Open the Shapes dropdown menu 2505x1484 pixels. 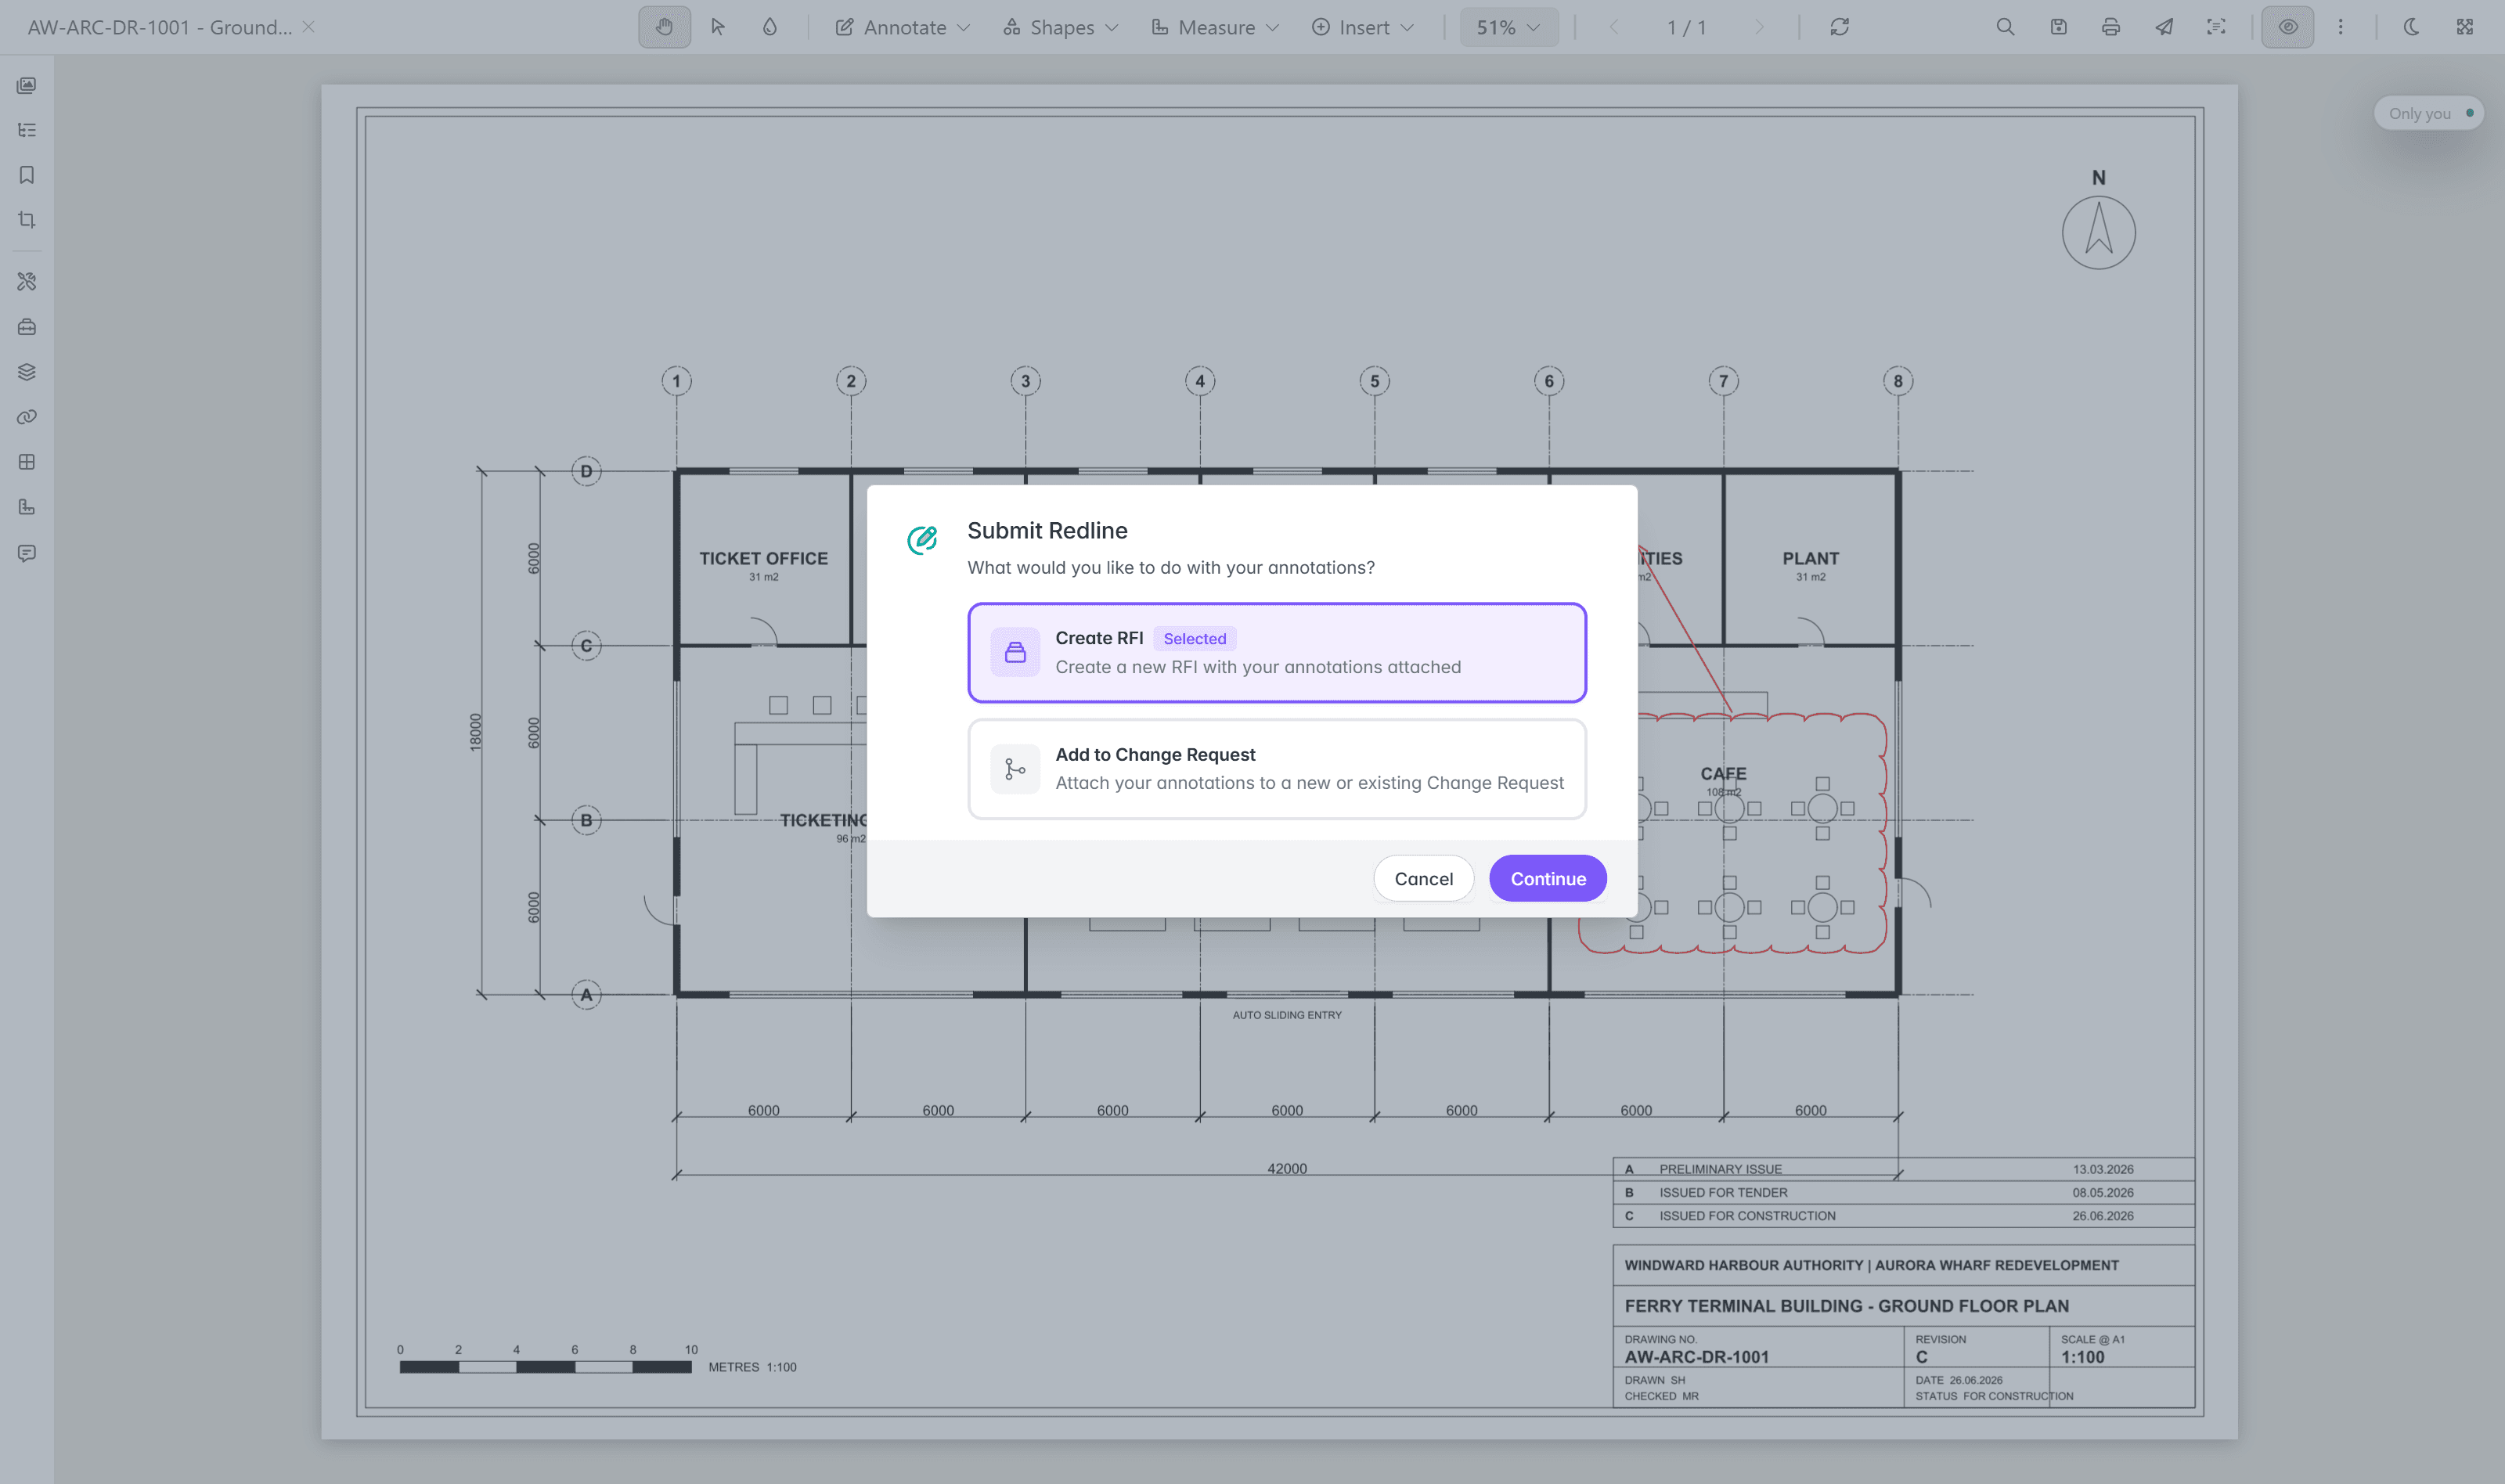tap(1060, 27)
